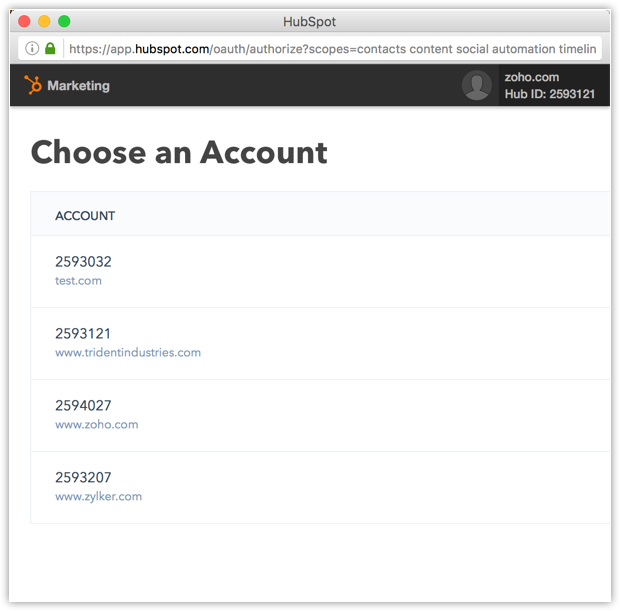
Task: Click the HubSpot sprocket logo icon
Action: click(33, 85)
